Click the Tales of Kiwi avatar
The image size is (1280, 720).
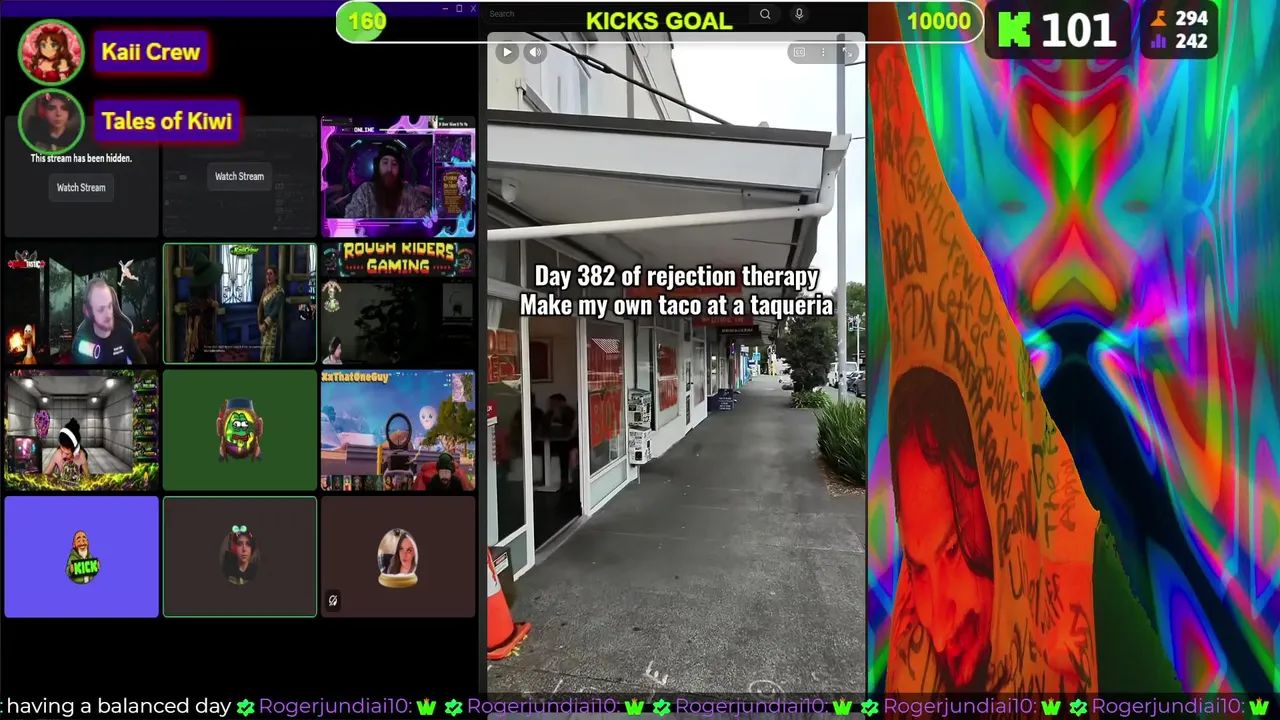(x=51, y=122)
